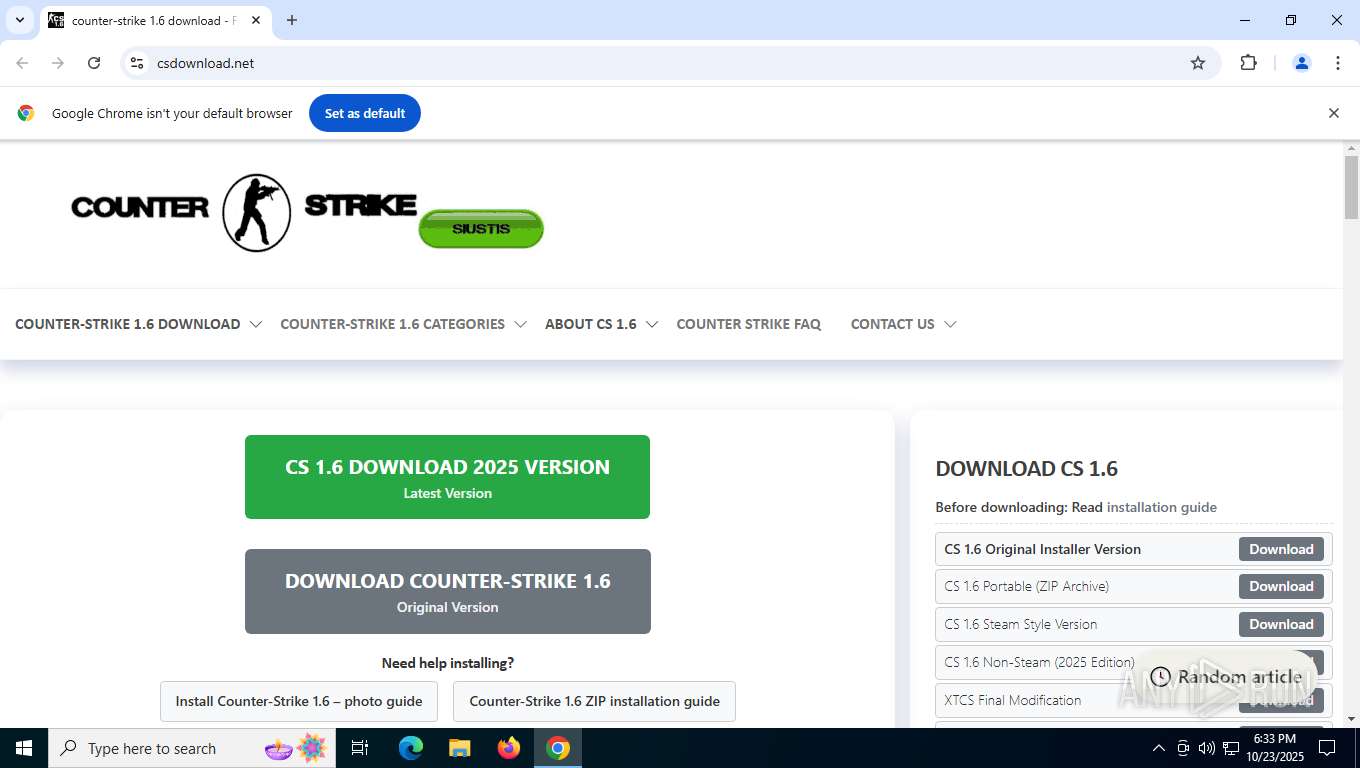The height and width of the screenshot is (768, 1360).
Task: Click the browser Forward arrow
Action: [x=58, y=63]
